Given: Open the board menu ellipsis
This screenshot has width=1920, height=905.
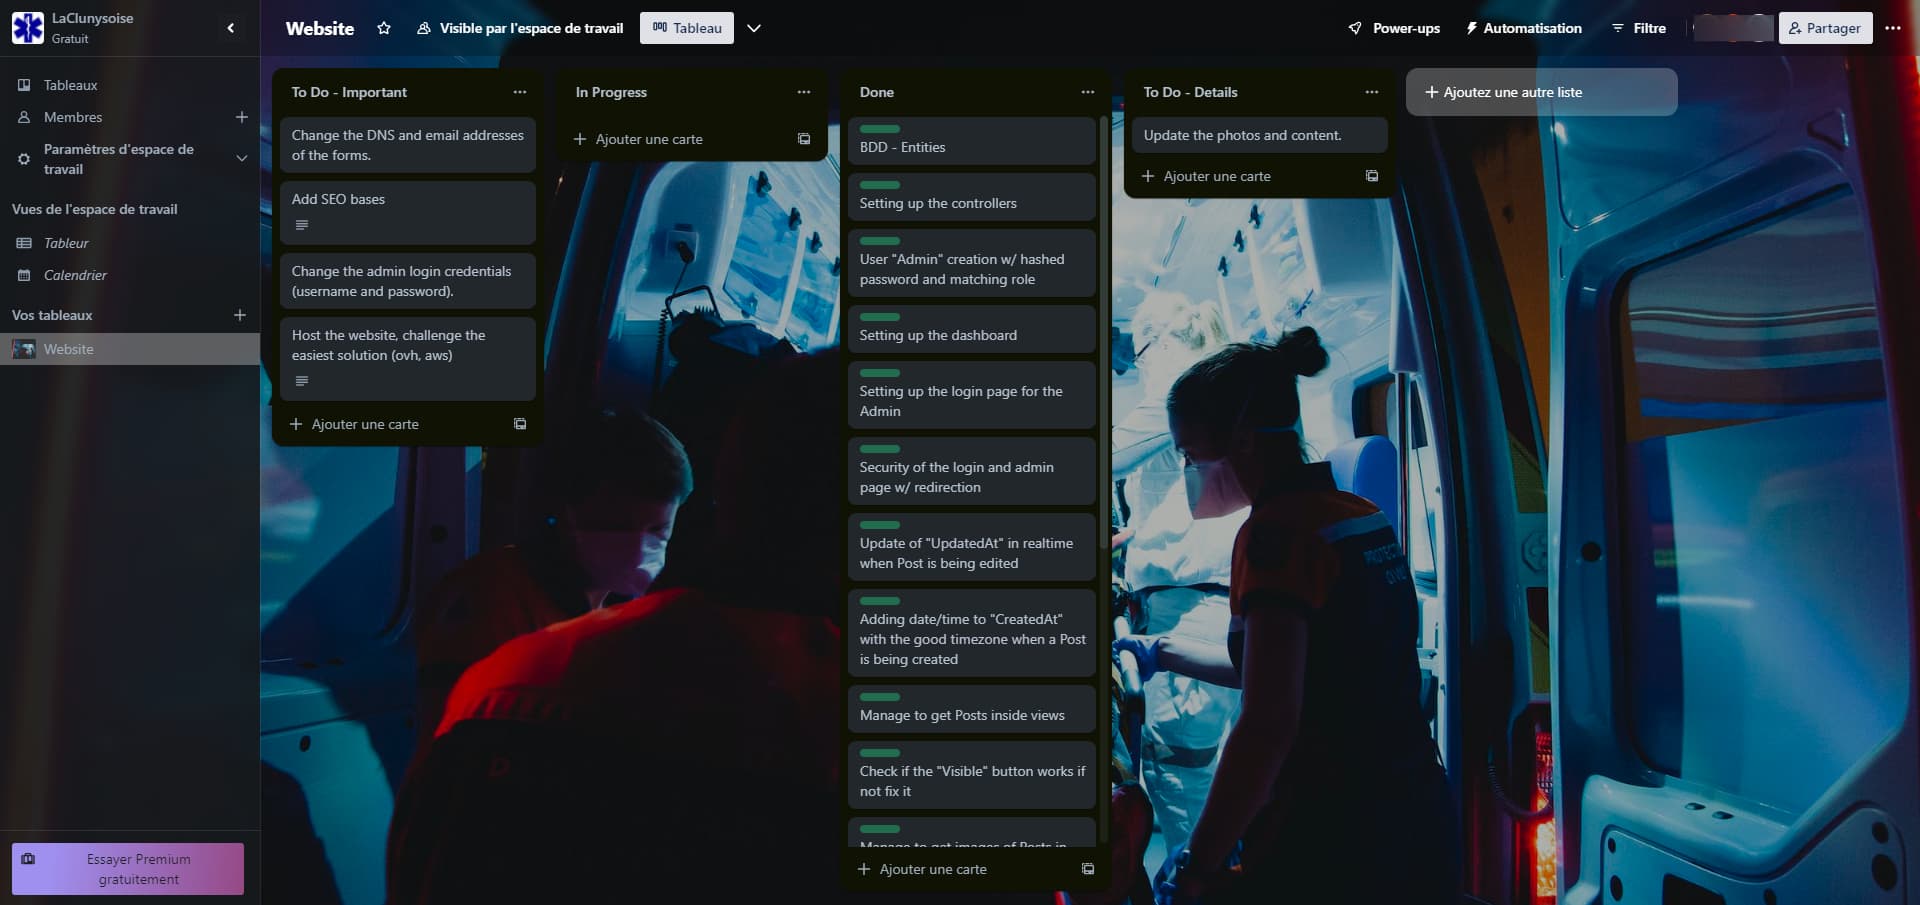Looking at the screenshot, I should click(1893, 28).
